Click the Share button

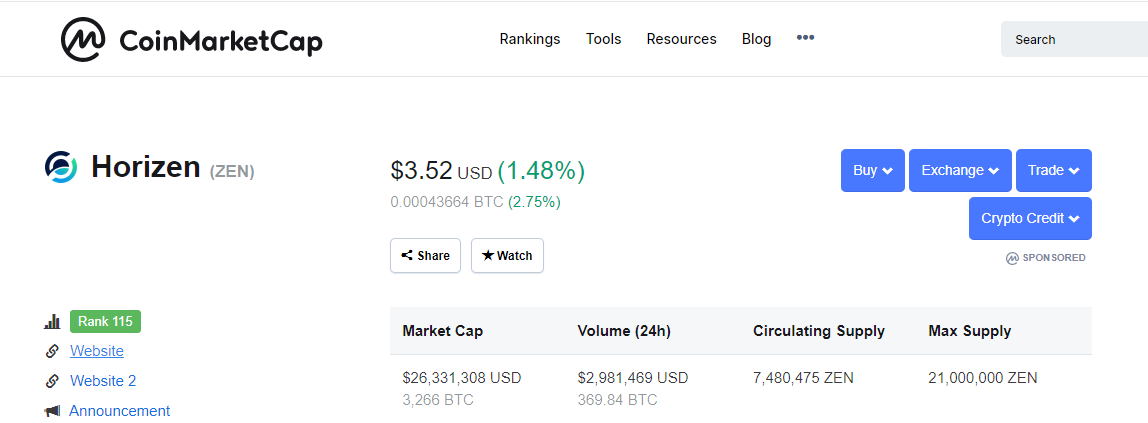(426, 256)
